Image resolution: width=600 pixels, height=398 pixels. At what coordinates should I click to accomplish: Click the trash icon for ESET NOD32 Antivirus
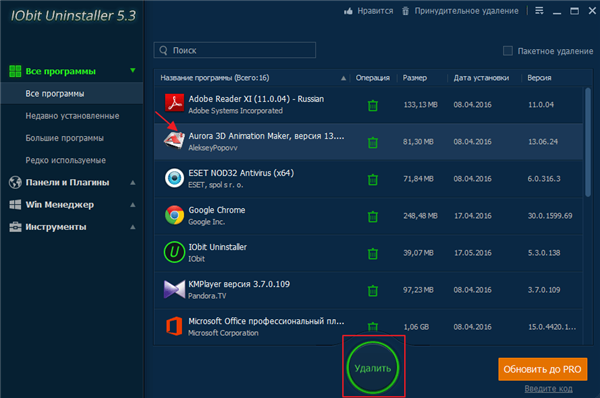(x=373, y=179)
